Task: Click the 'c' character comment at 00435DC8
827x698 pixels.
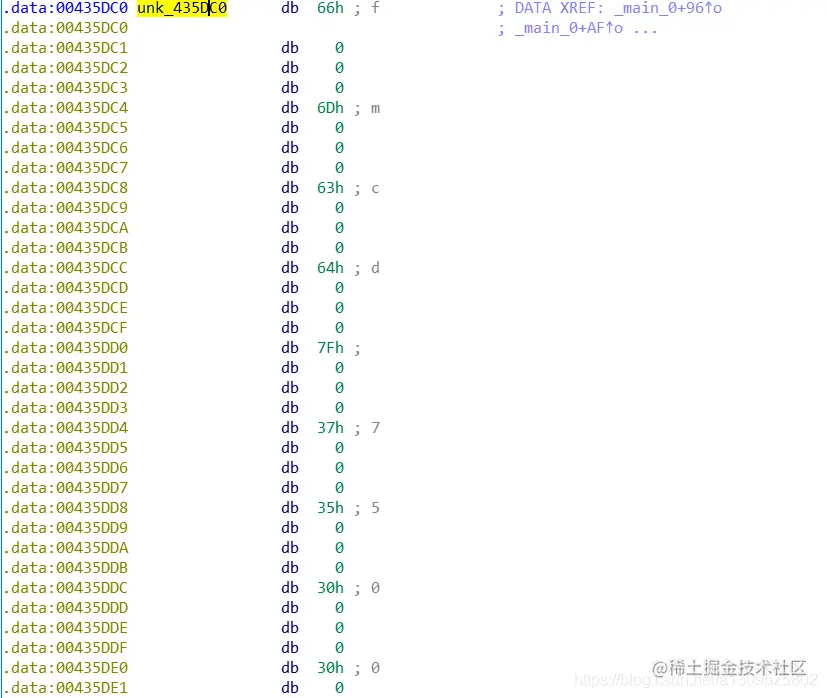Action: pyautogui.click(x=375, y=188)
